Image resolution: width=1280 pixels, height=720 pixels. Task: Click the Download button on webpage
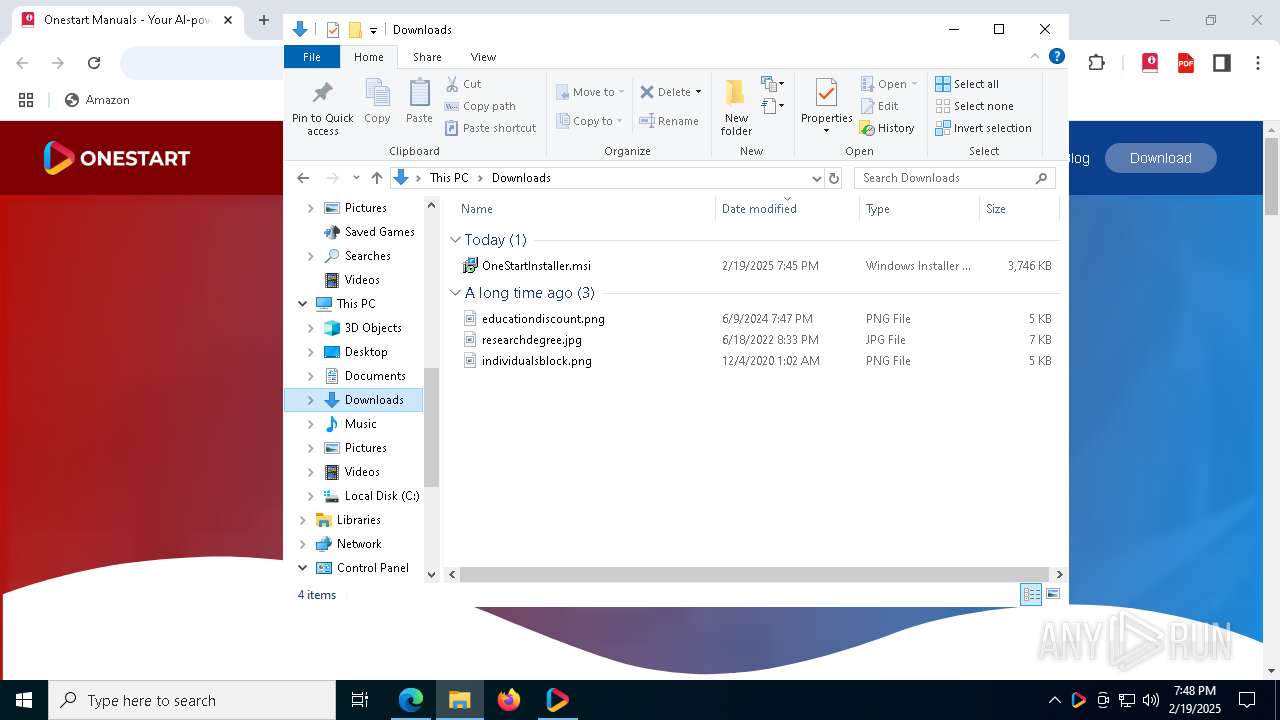[x=1160, y=158]
